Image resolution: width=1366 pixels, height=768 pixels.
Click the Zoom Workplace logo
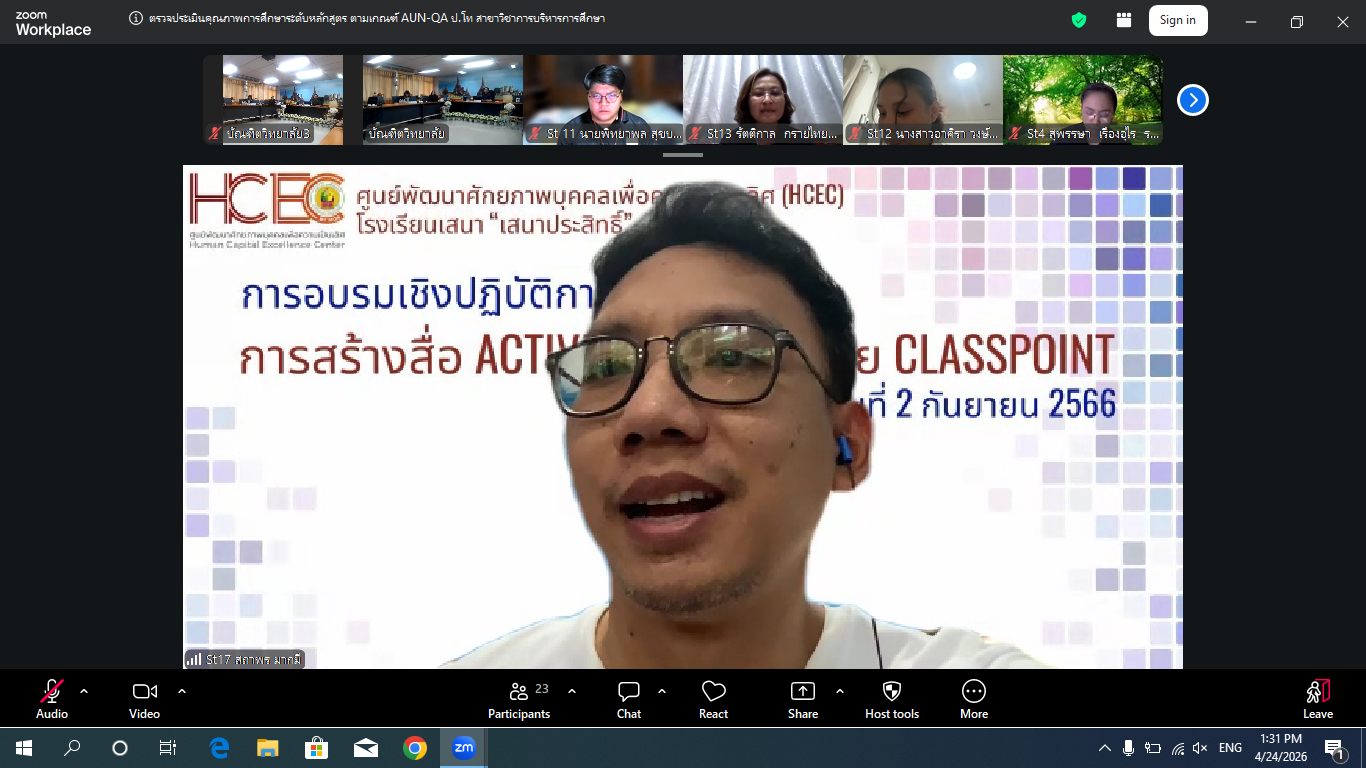[x=53, y=24]
